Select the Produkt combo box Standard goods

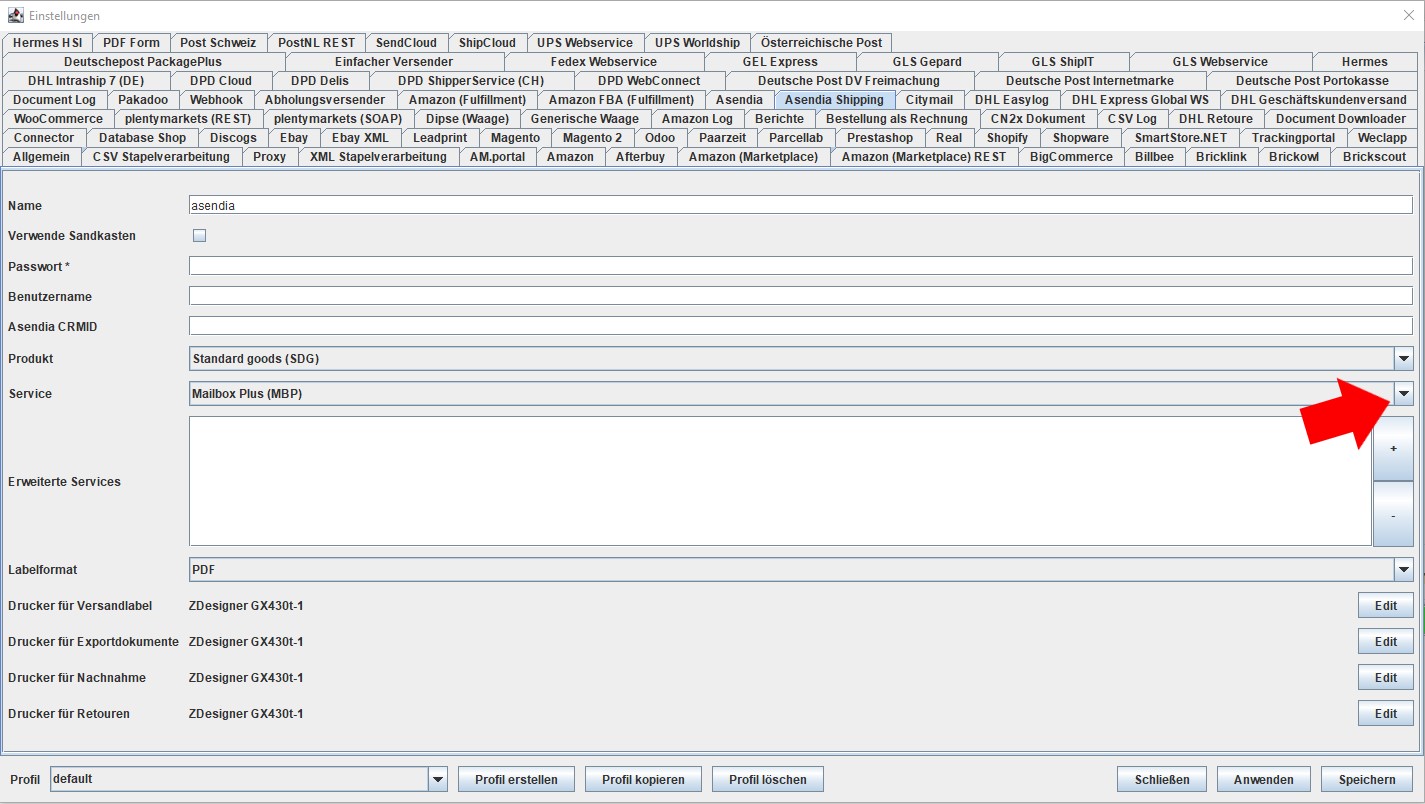[x=801, y=359]
